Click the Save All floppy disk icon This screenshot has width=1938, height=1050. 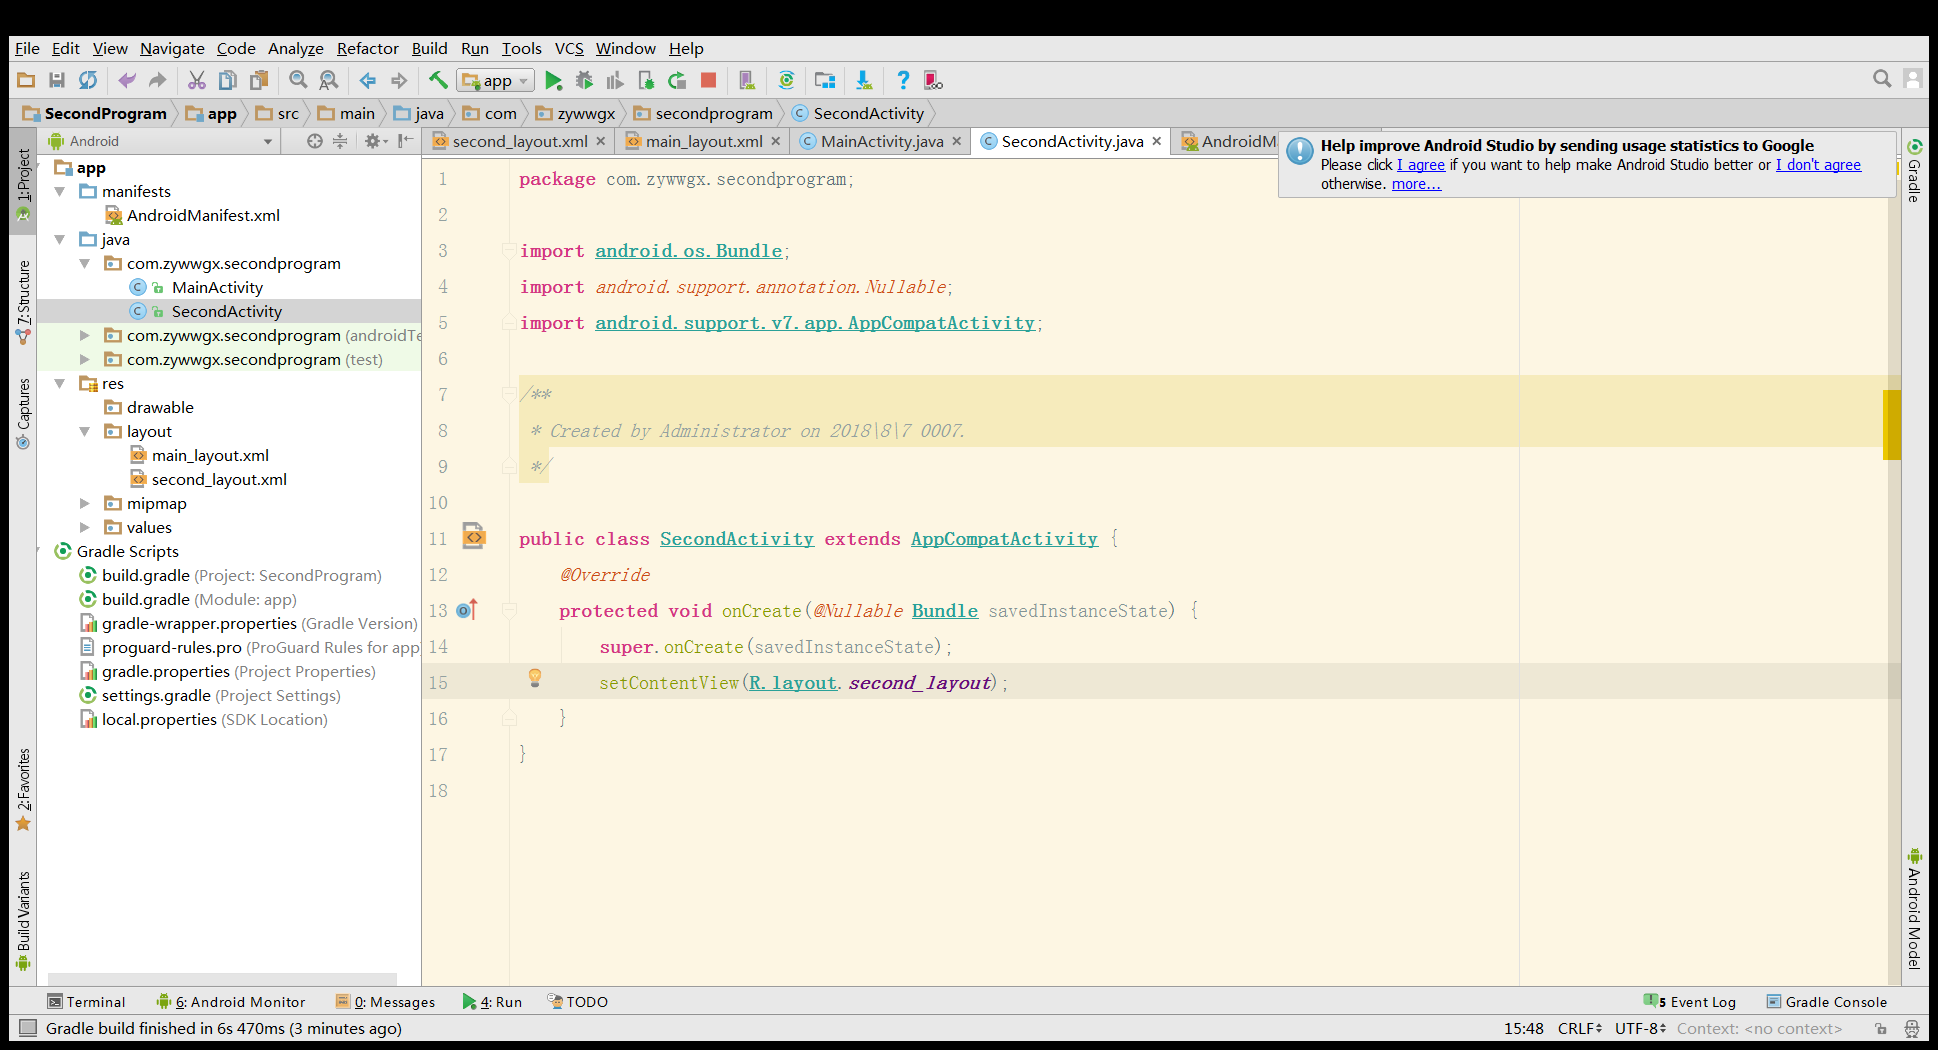tap(57, 81)
